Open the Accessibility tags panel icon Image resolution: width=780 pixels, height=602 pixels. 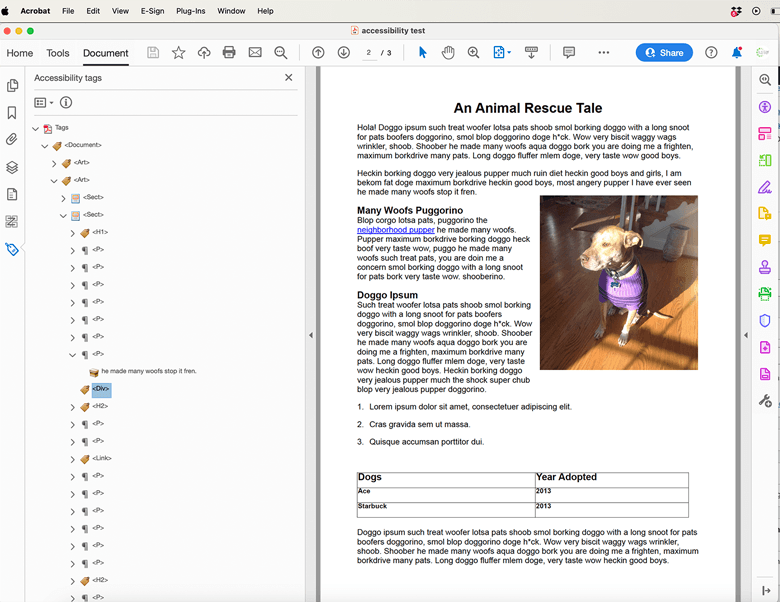[12, 249]
